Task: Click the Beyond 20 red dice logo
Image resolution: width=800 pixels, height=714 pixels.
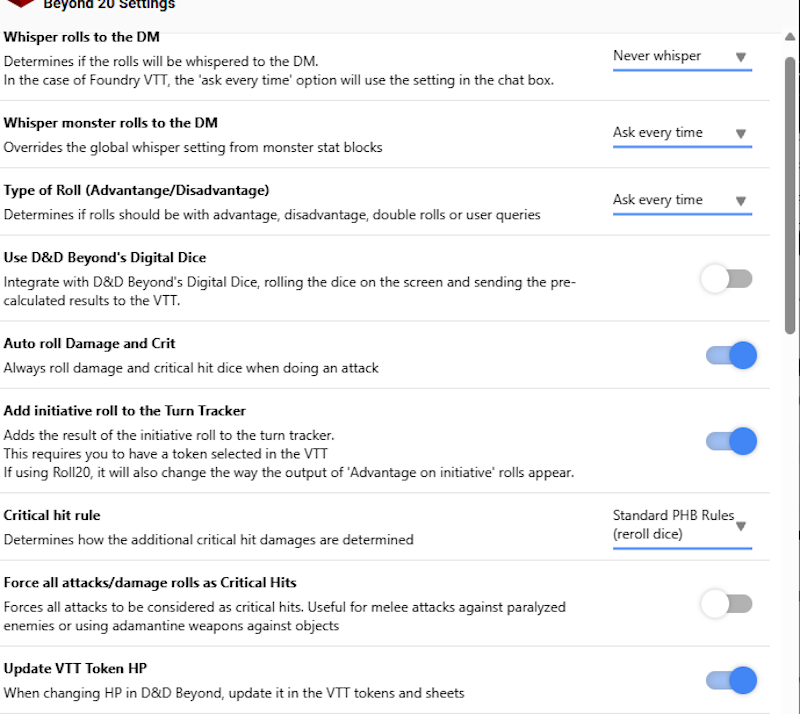Action: (19, 4)
